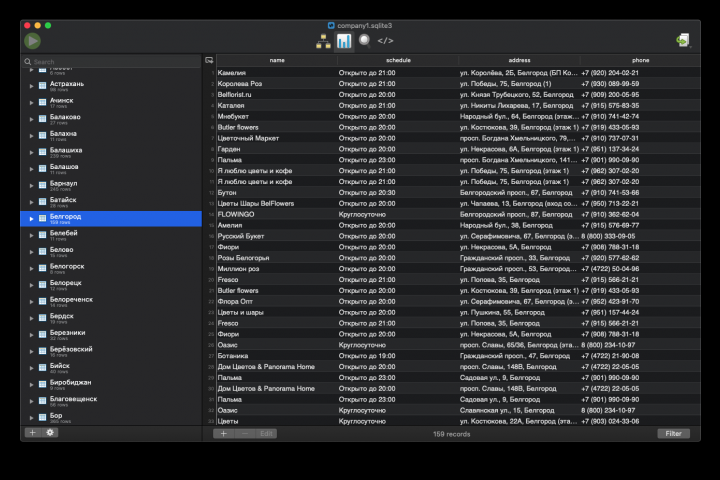Expand the Белгород selected table arrow

click(x=31, y=219)
